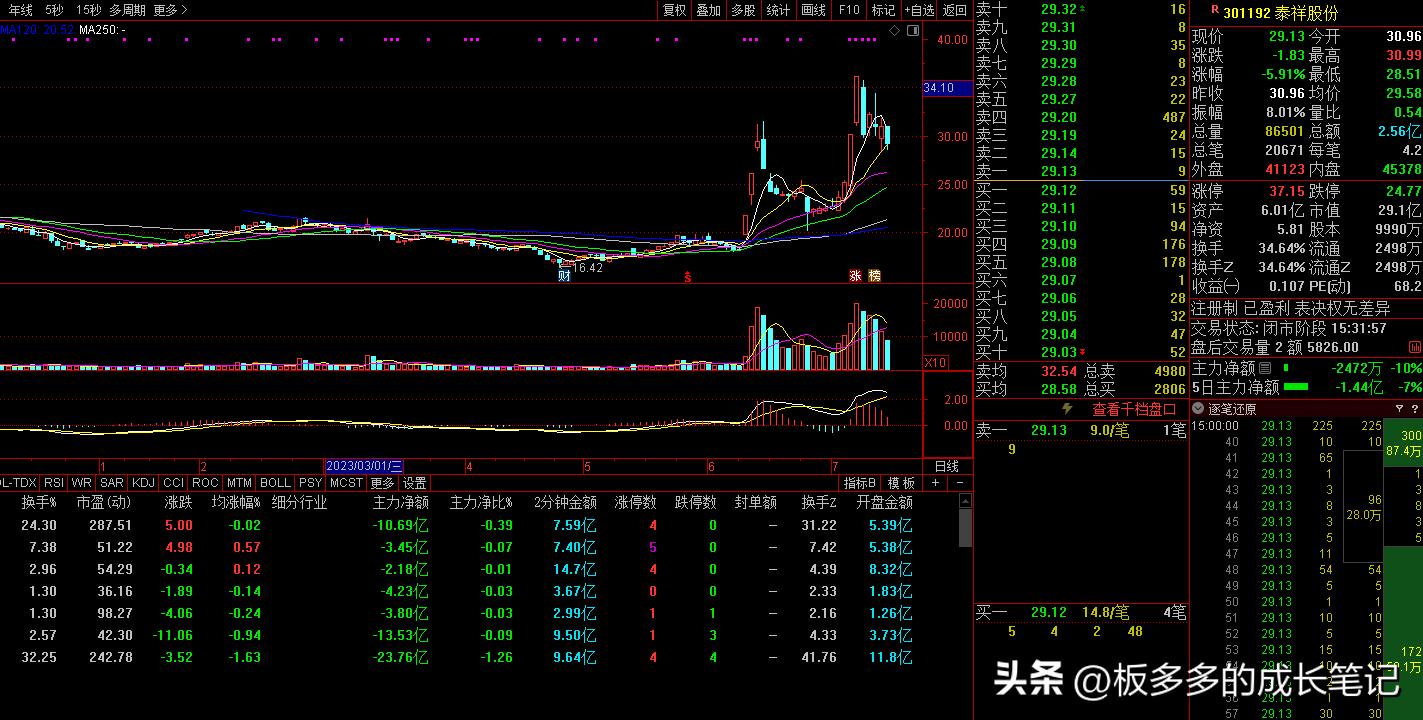Open the 叠加 overlay function
The height and width of the screenshot is (720, 1423).
pyautogui.click(x=707, y=10)
